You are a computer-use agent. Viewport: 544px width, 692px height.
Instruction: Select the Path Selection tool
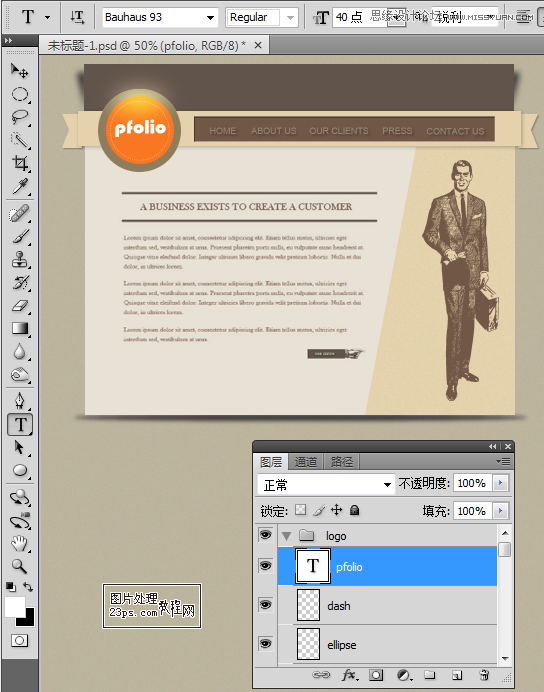click(x=19, y=448)
